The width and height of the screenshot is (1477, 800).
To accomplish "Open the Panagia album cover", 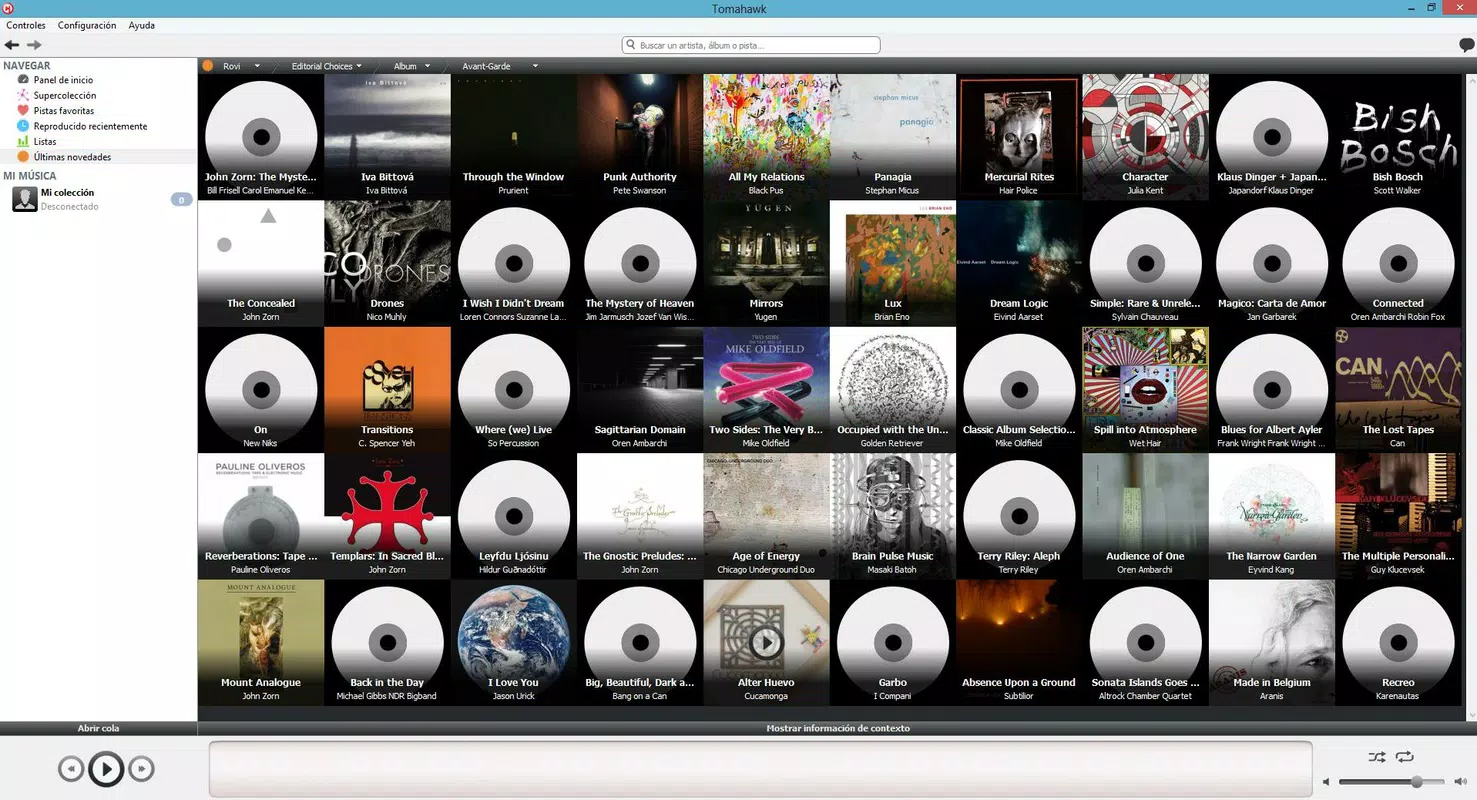I will tap(893, 137).
